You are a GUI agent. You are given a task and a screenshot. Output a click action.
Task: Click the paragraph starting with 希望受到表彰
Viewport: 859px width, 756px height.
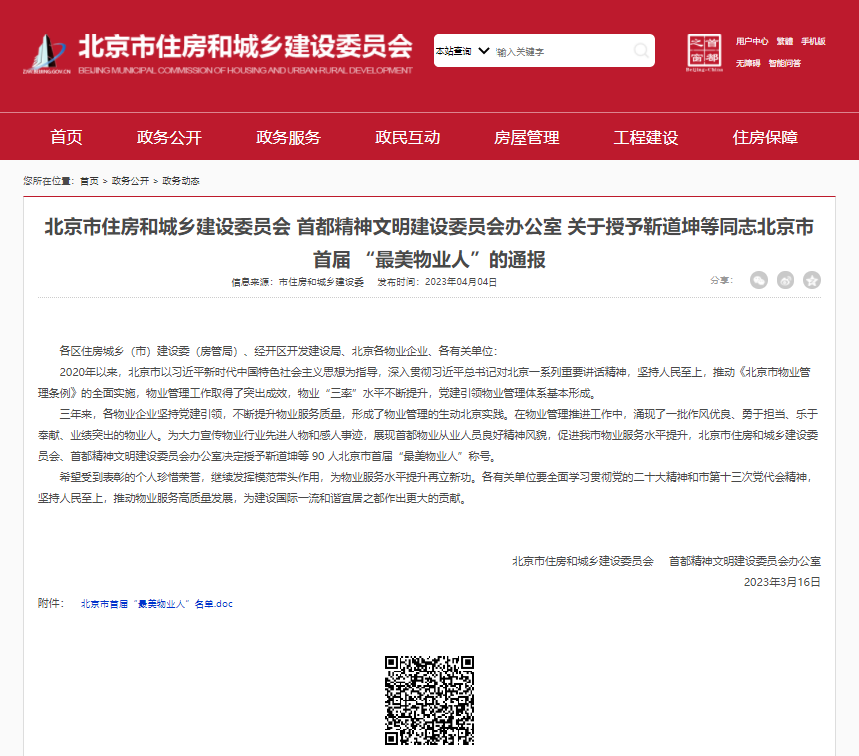point(425,488)
